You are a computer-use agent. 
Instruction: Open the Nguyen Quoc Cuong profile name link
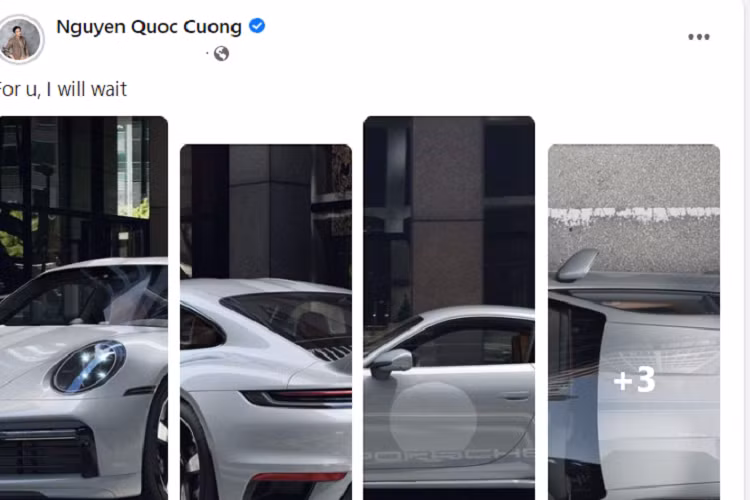click(x=149, y=27)
